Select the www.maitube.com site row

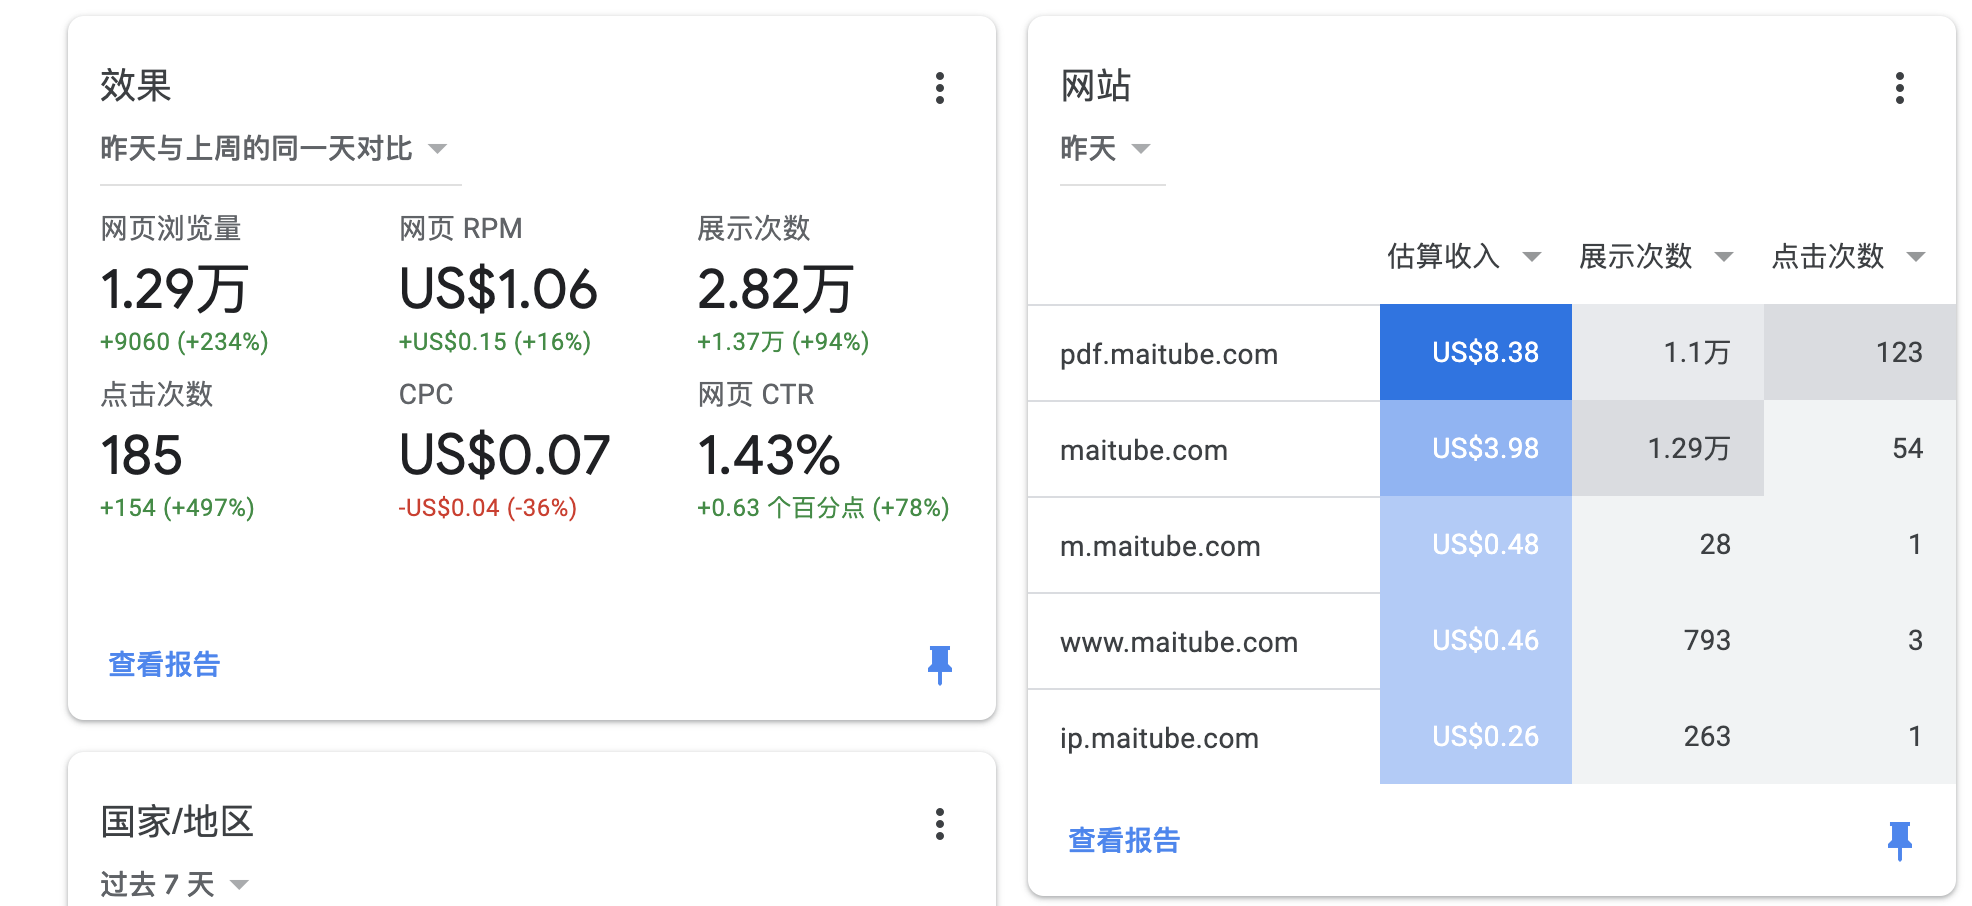1492,641
